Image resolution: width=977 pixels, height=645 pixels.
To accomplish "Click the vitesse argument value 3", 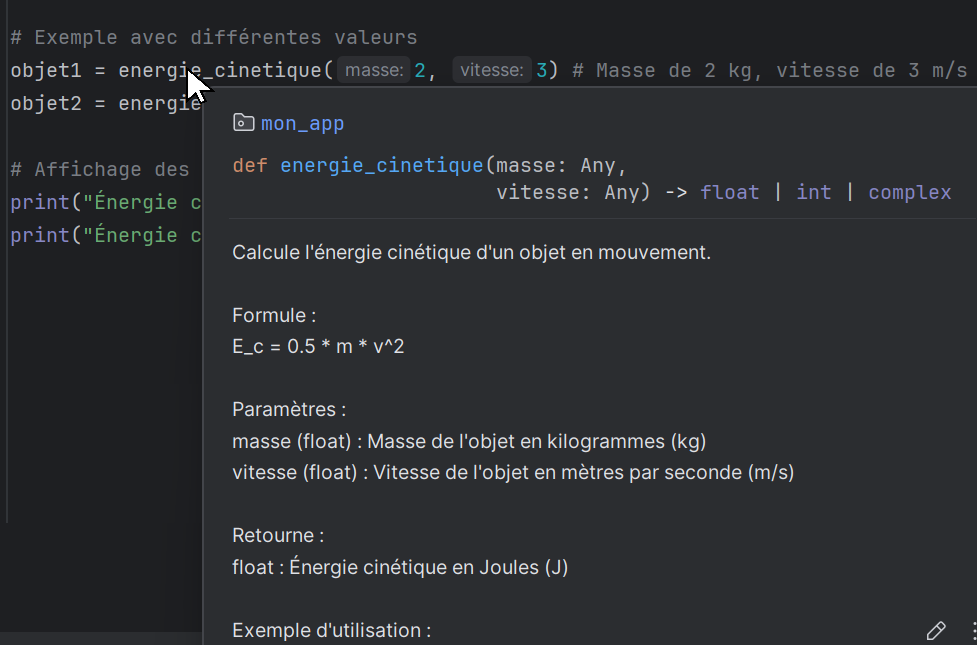I will point(541,70).
